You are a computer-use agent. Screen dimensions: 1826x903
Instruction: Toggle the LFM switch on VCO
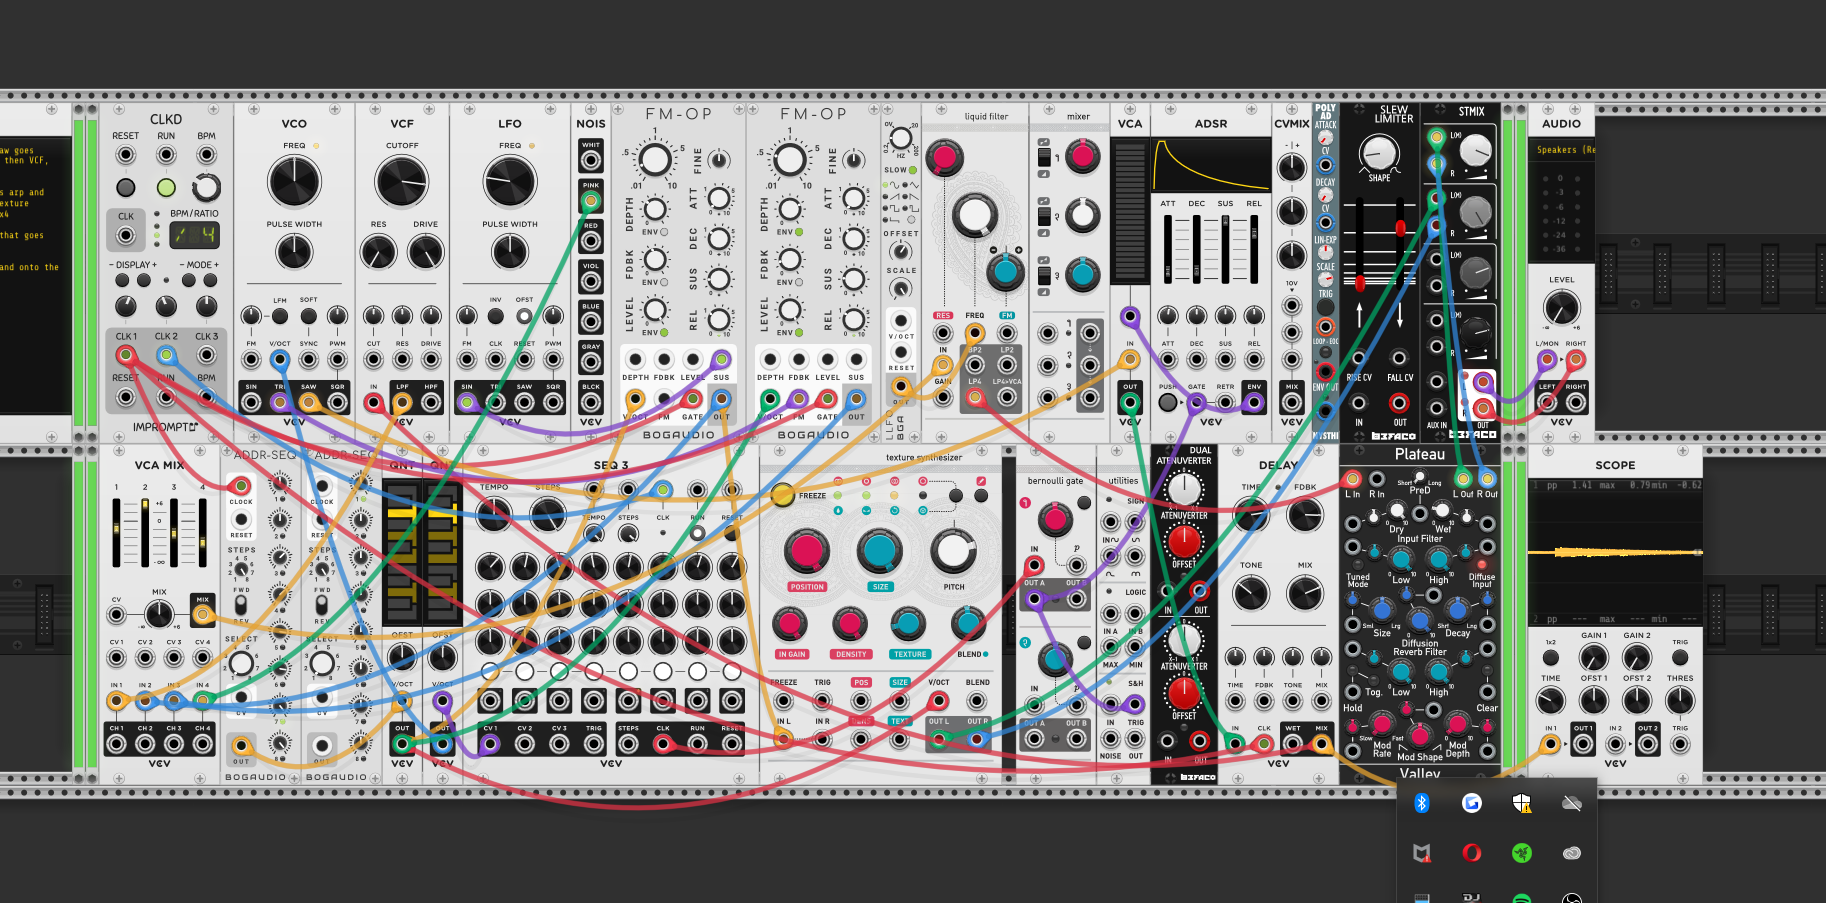pos(280,316)
